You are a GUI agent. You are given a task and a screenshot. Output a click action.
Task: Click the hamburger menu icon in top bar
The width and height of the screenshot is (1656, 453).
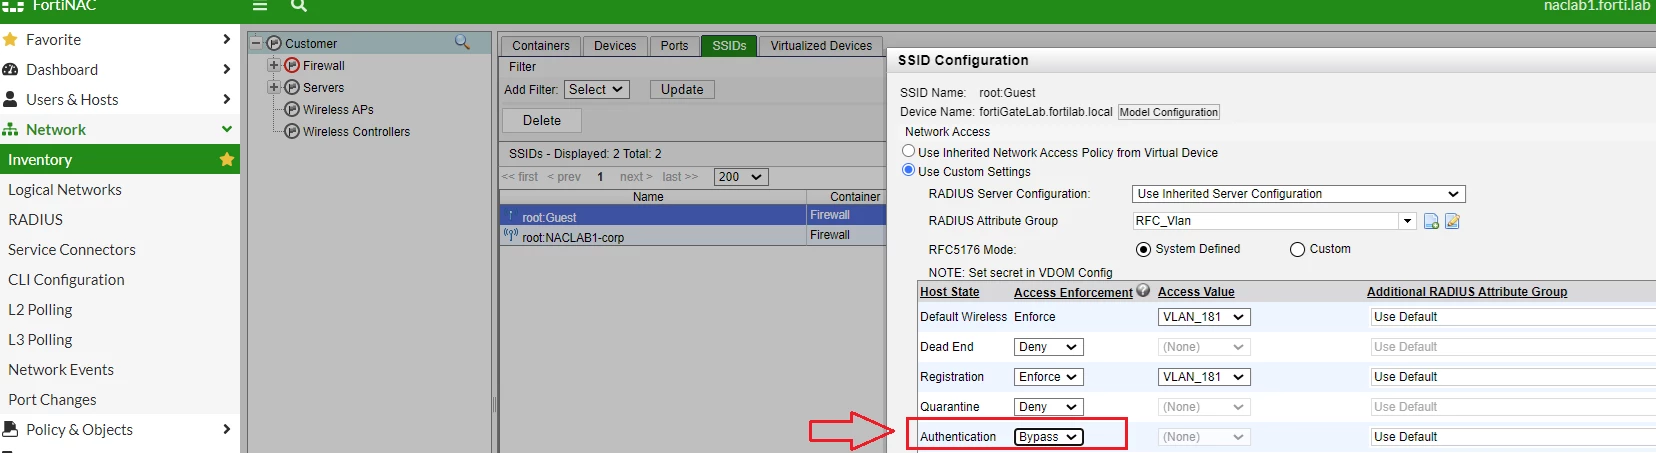260,5
